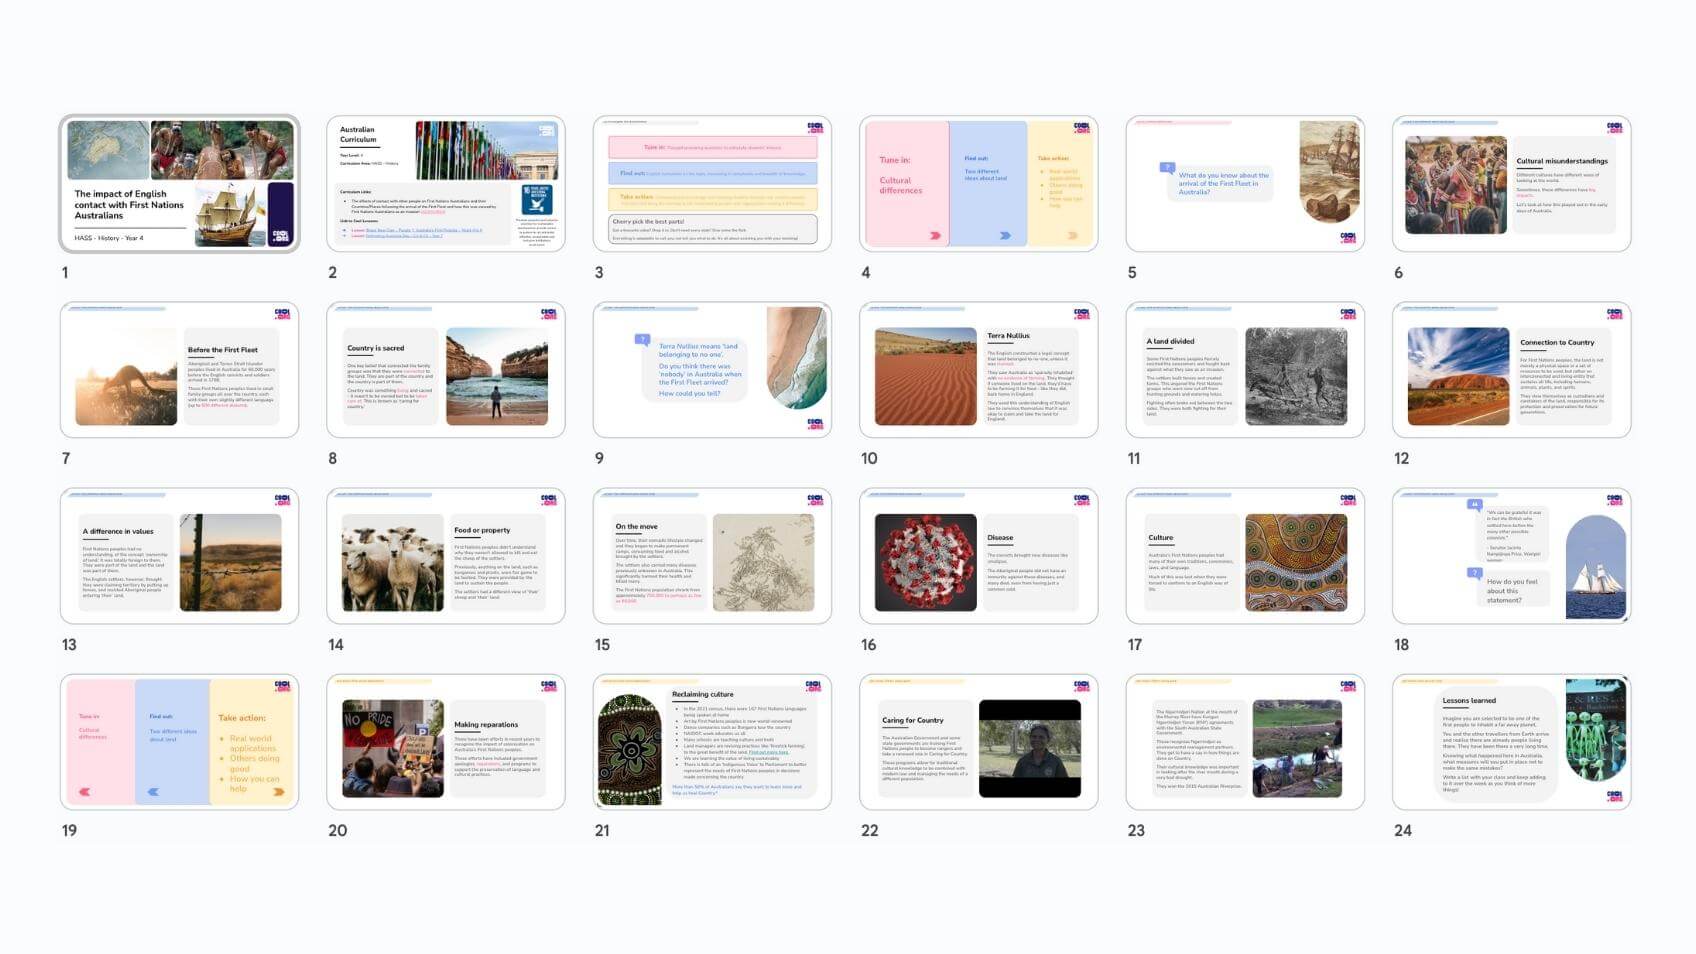Select slide 1 title thumbnail
Image resolution: width=1696 pixels, height=954 pixels.
pos(179,184)
